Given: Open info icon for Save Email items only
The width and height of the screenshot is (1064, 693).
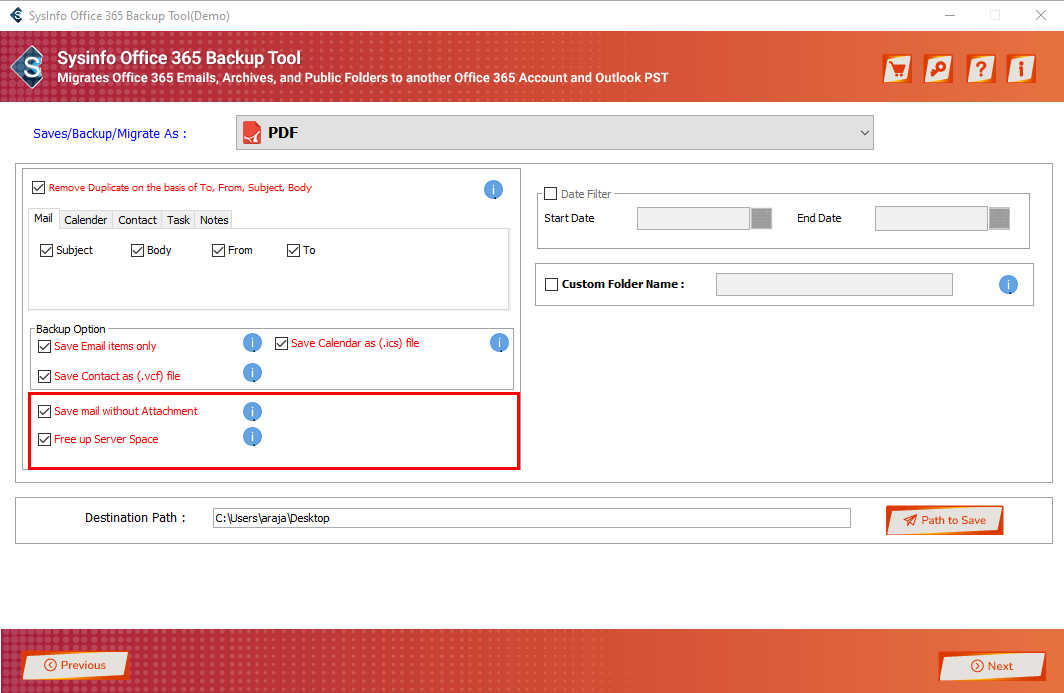Looking at the screenshot, I should (x=252, y=343).
